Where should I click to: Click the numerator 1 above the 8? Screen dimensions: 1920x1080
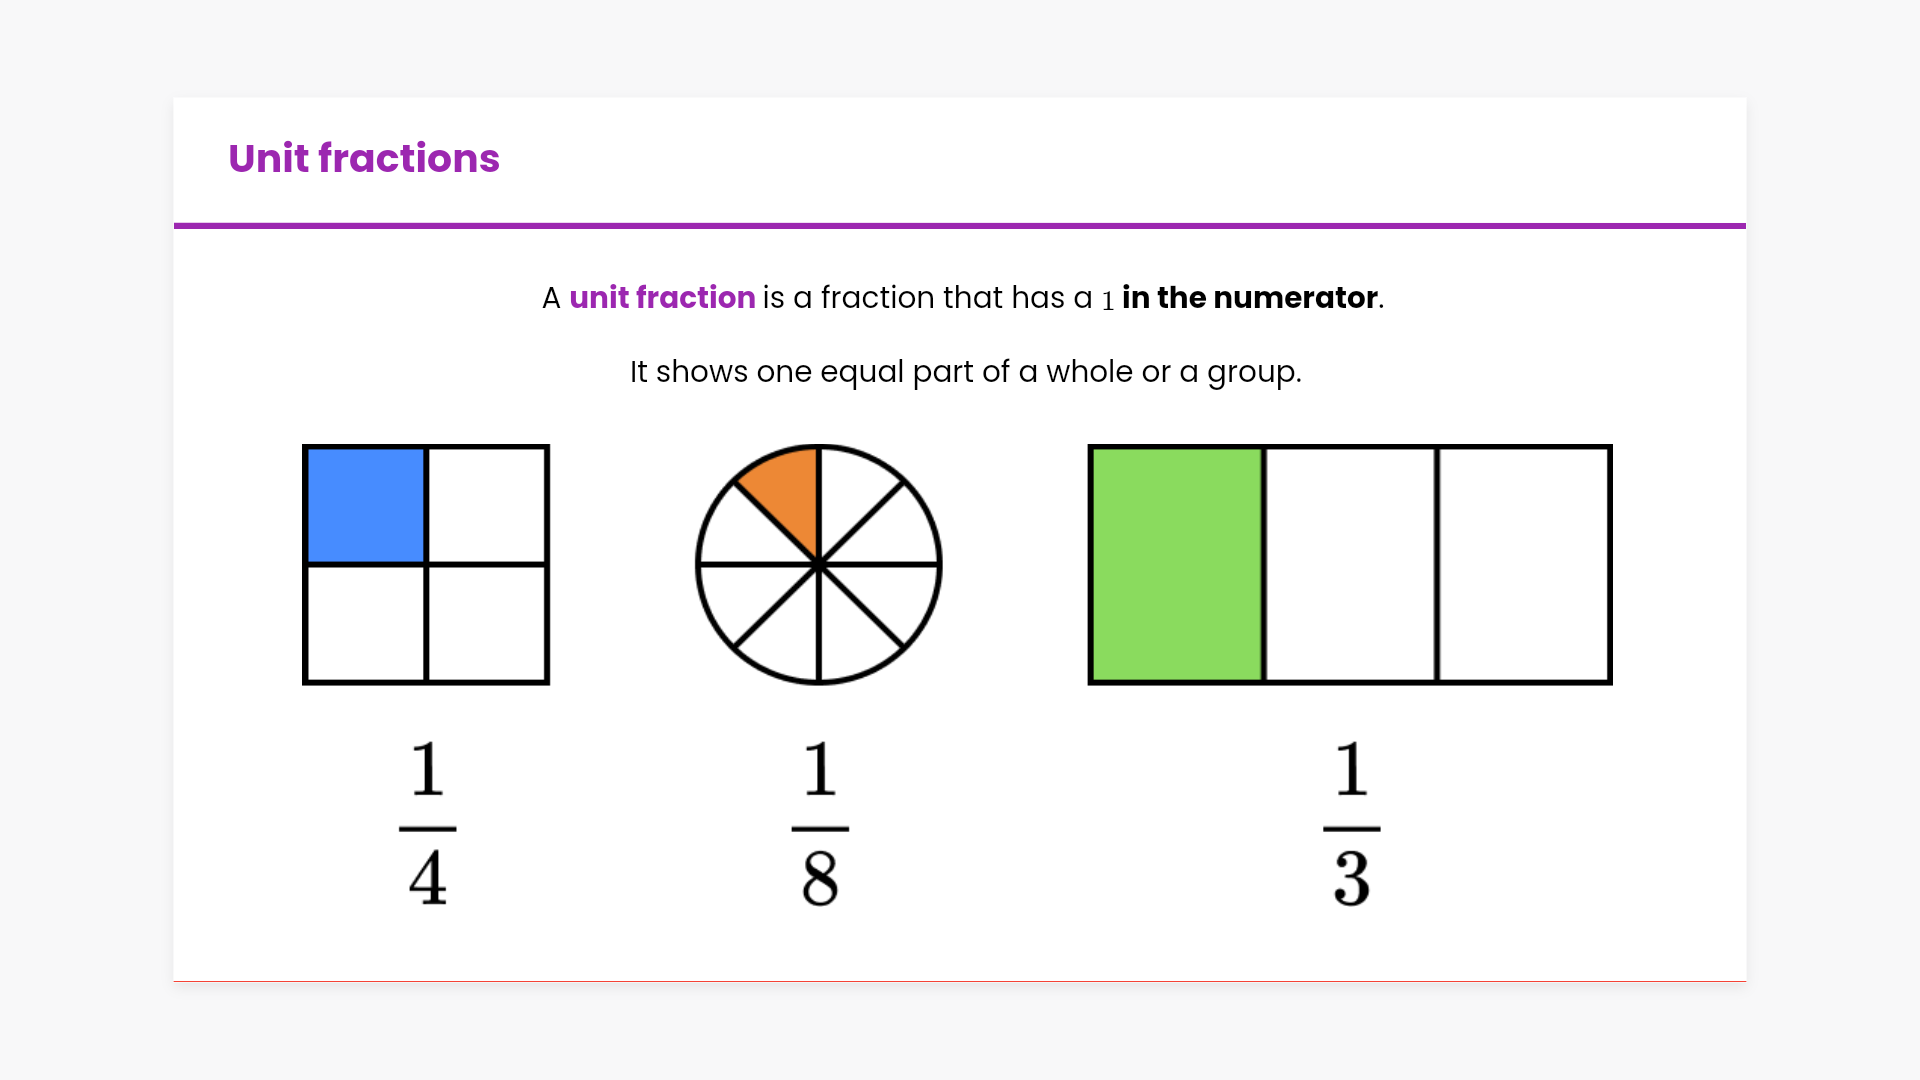click(x=820, y=769)
